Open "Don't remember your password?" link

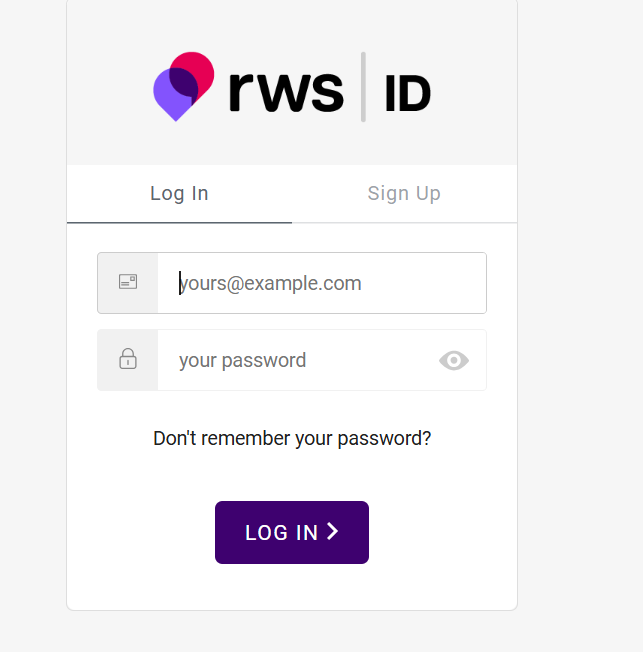point(292,438)
